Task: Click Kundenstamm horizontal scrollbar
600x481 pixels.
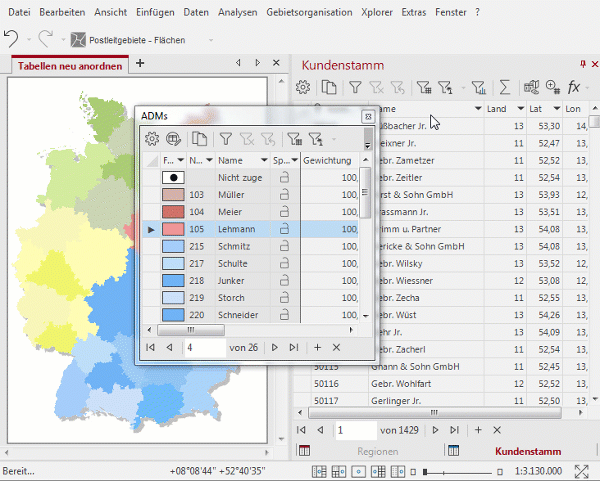Action: tap(435, 413)
